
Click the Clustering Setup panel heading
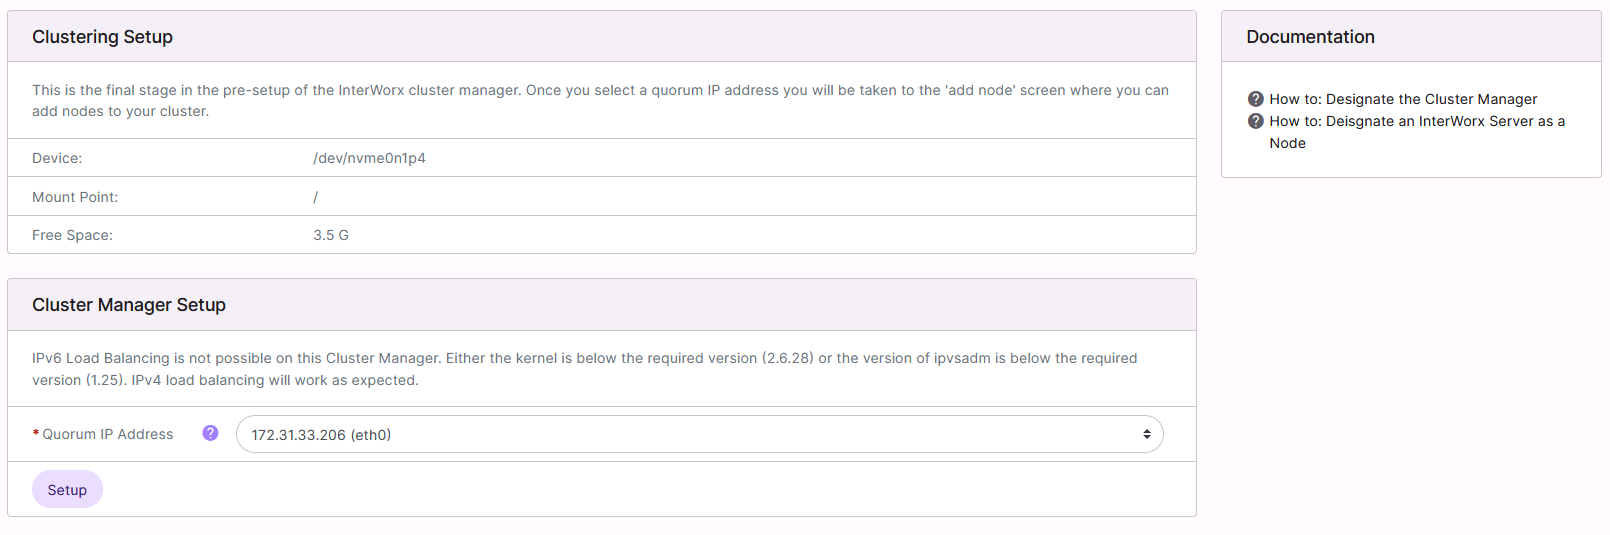tap(102, 37)
